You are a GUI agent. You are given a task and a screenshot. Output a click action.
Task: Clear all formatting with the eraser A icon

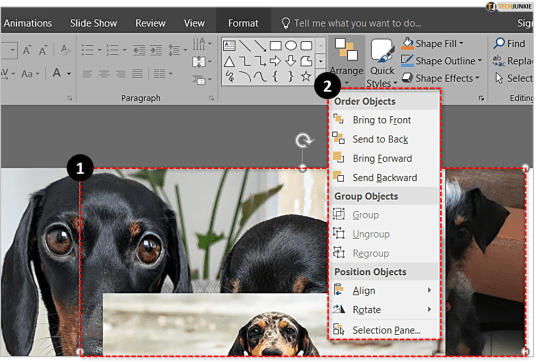coord(65,50)
